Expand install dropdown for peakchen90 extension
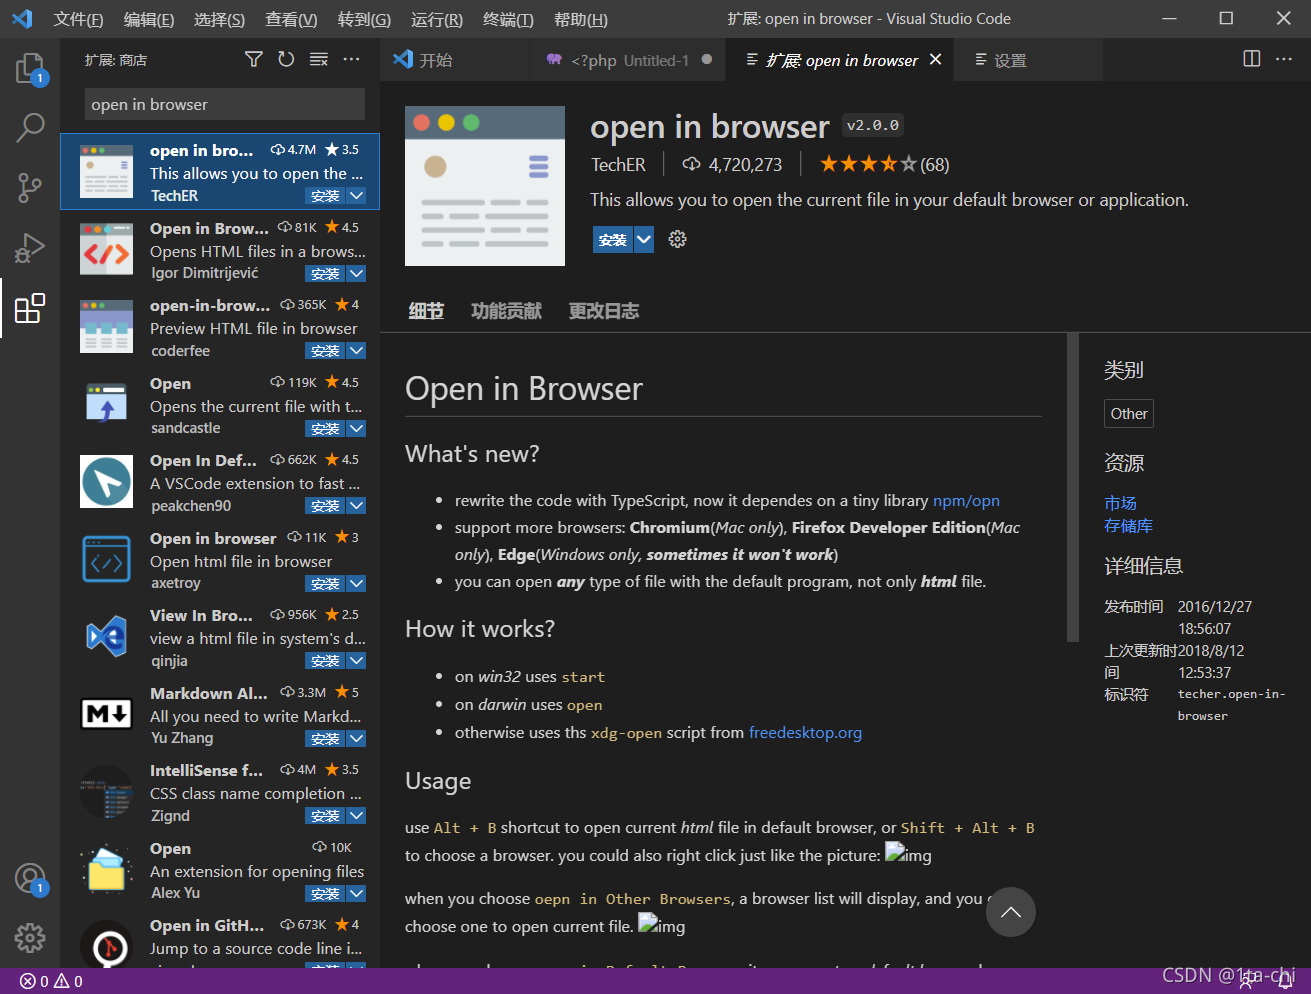Screen dimensions: 1311x994 coord(356,506)
